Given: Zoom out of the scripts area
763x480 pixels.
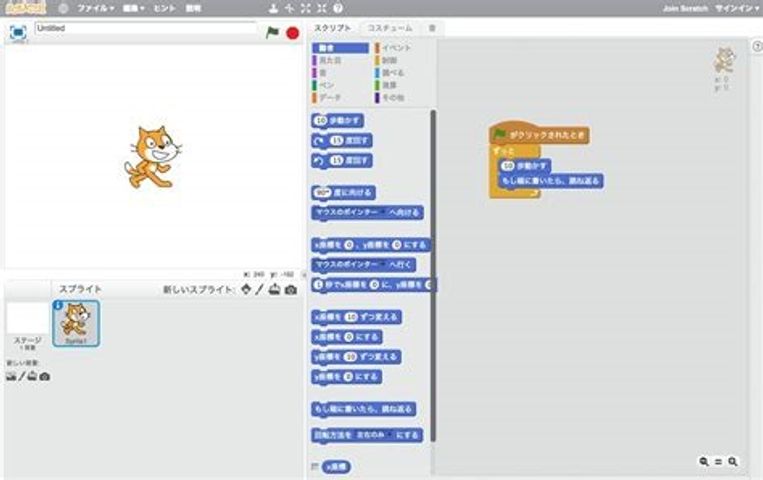Looking at the screenshot, I should pyautogui.click(x=704, y=461).
